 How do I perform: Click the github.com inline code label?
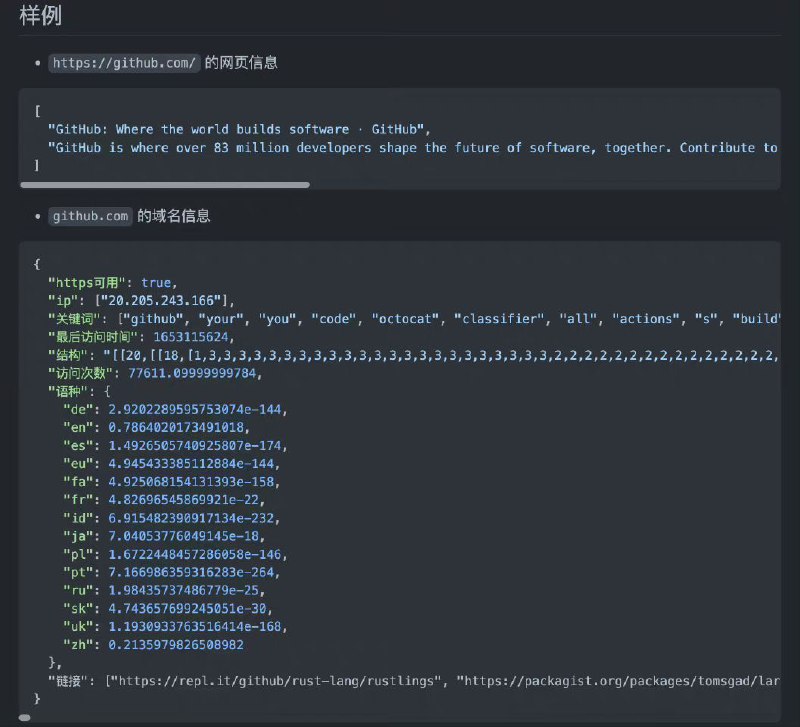(90, 216)
